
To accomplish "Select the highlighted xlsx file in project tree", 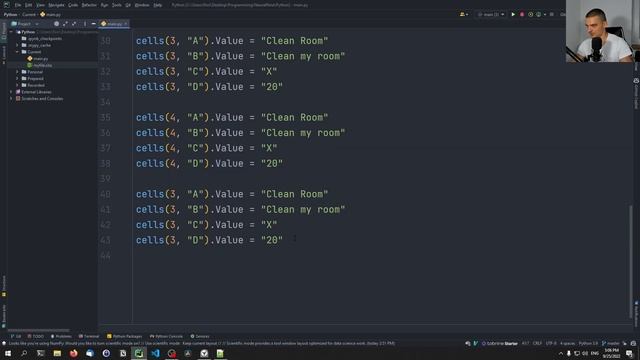I will pyautogui.click(x=40, y=65).
